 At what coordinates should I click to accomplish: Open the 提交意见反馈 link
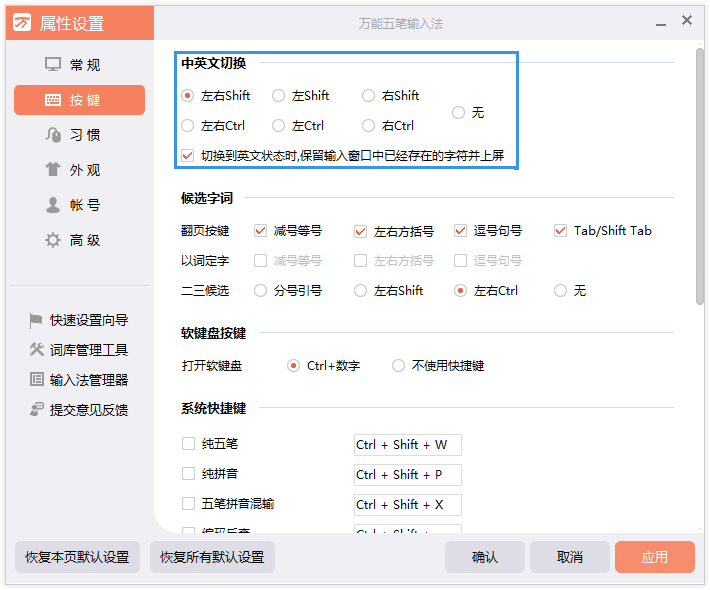pos(88,410)
